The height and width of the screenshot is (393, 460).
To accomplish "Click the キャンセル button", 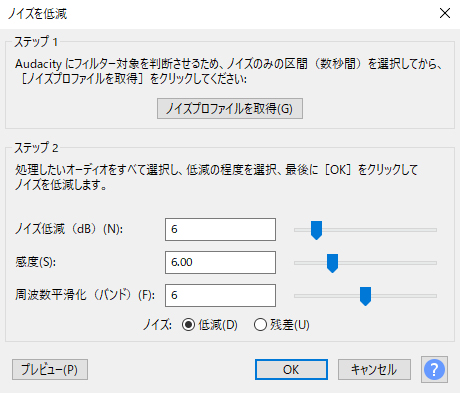I will 374,369.
